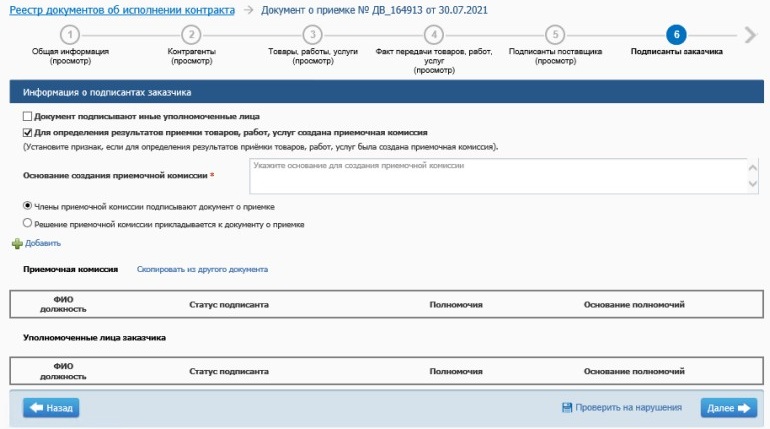Click 'ФИО должность' header in Уполномоченные лица table
Viewport: 770px width, 429px height.
coord(63,372)
